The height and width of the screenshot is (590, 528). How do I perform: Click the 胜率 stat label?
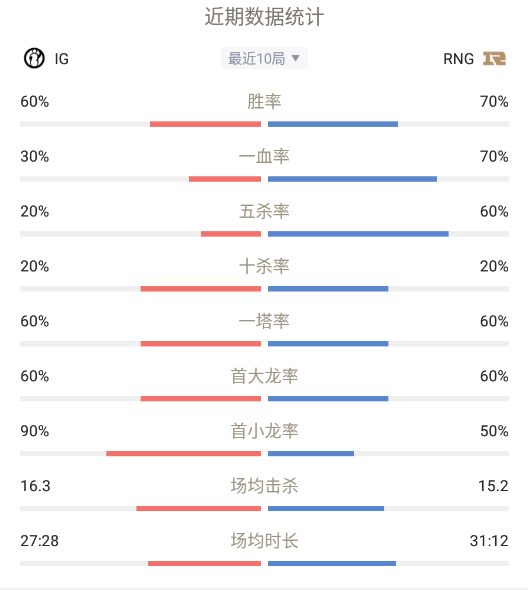[264, 102]
